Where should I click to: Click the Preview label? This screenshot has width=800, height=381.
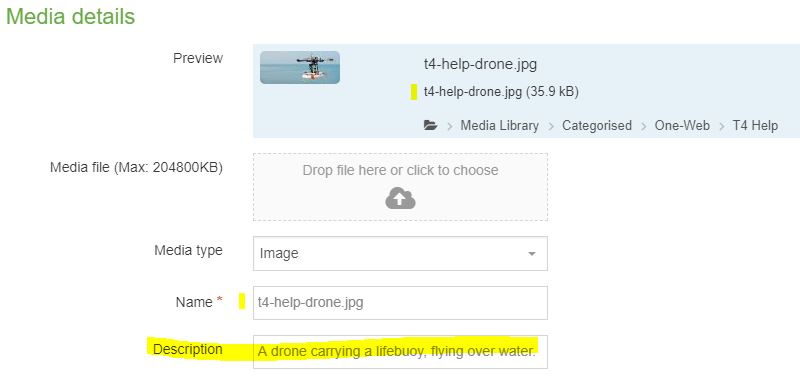[x=198, y=58]
